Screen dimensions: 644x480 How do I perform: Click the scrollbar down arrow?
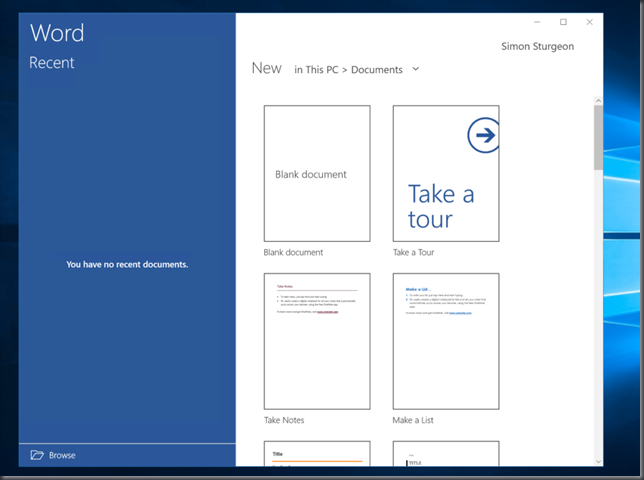point(598,462)
